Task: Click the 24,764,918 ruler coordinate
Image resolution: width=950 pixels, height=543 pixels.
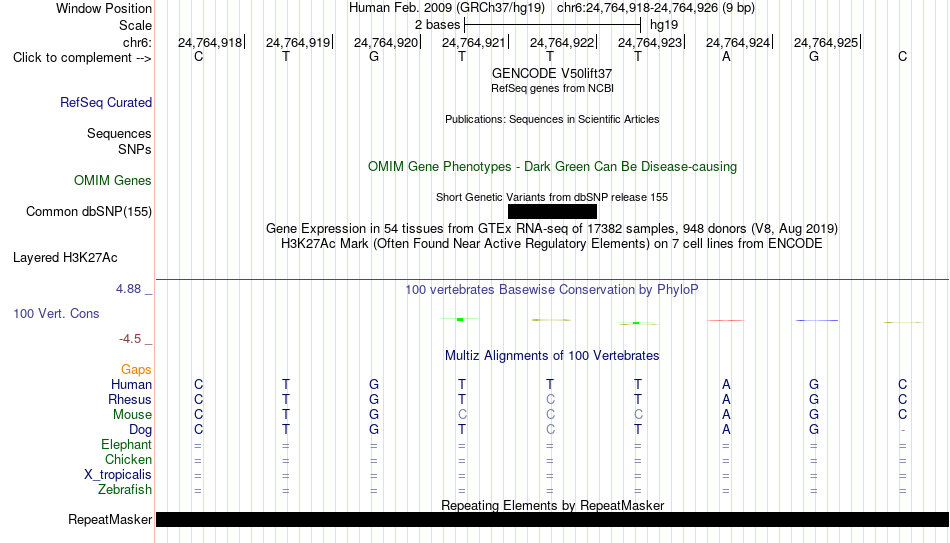Action: 210,42
